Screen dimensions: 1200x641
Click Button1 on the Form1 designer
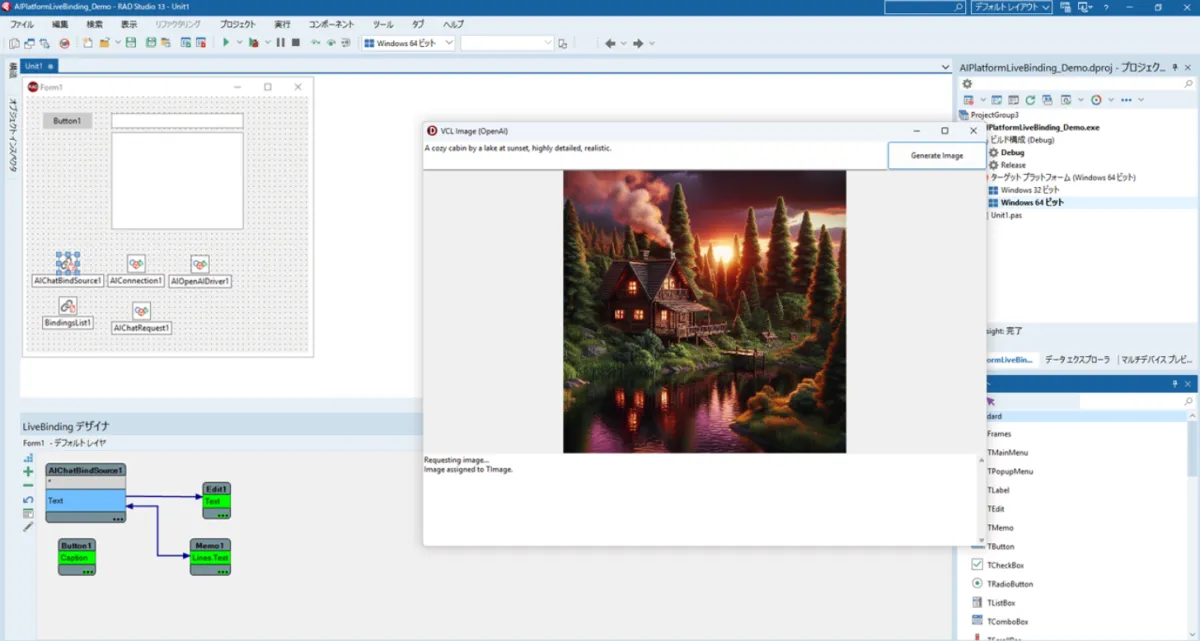click(x=67, y=120)
